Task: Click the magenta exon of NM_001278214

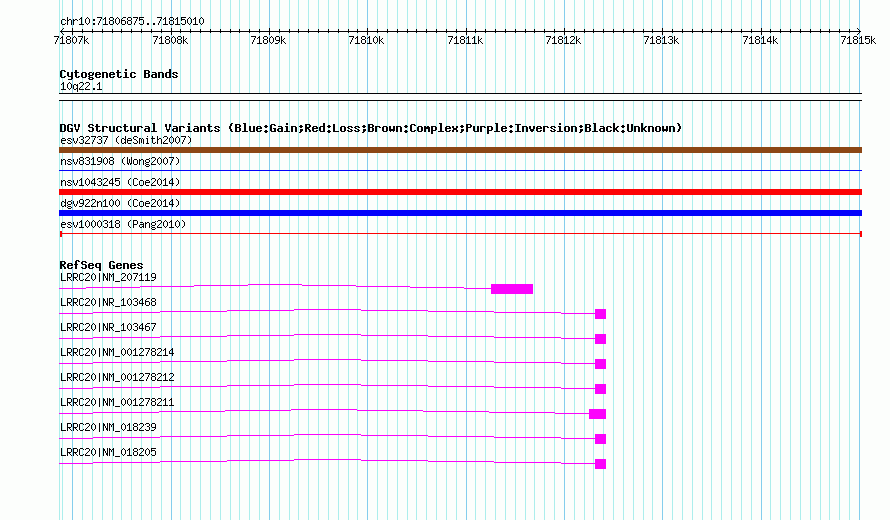Action: [601, 364]
